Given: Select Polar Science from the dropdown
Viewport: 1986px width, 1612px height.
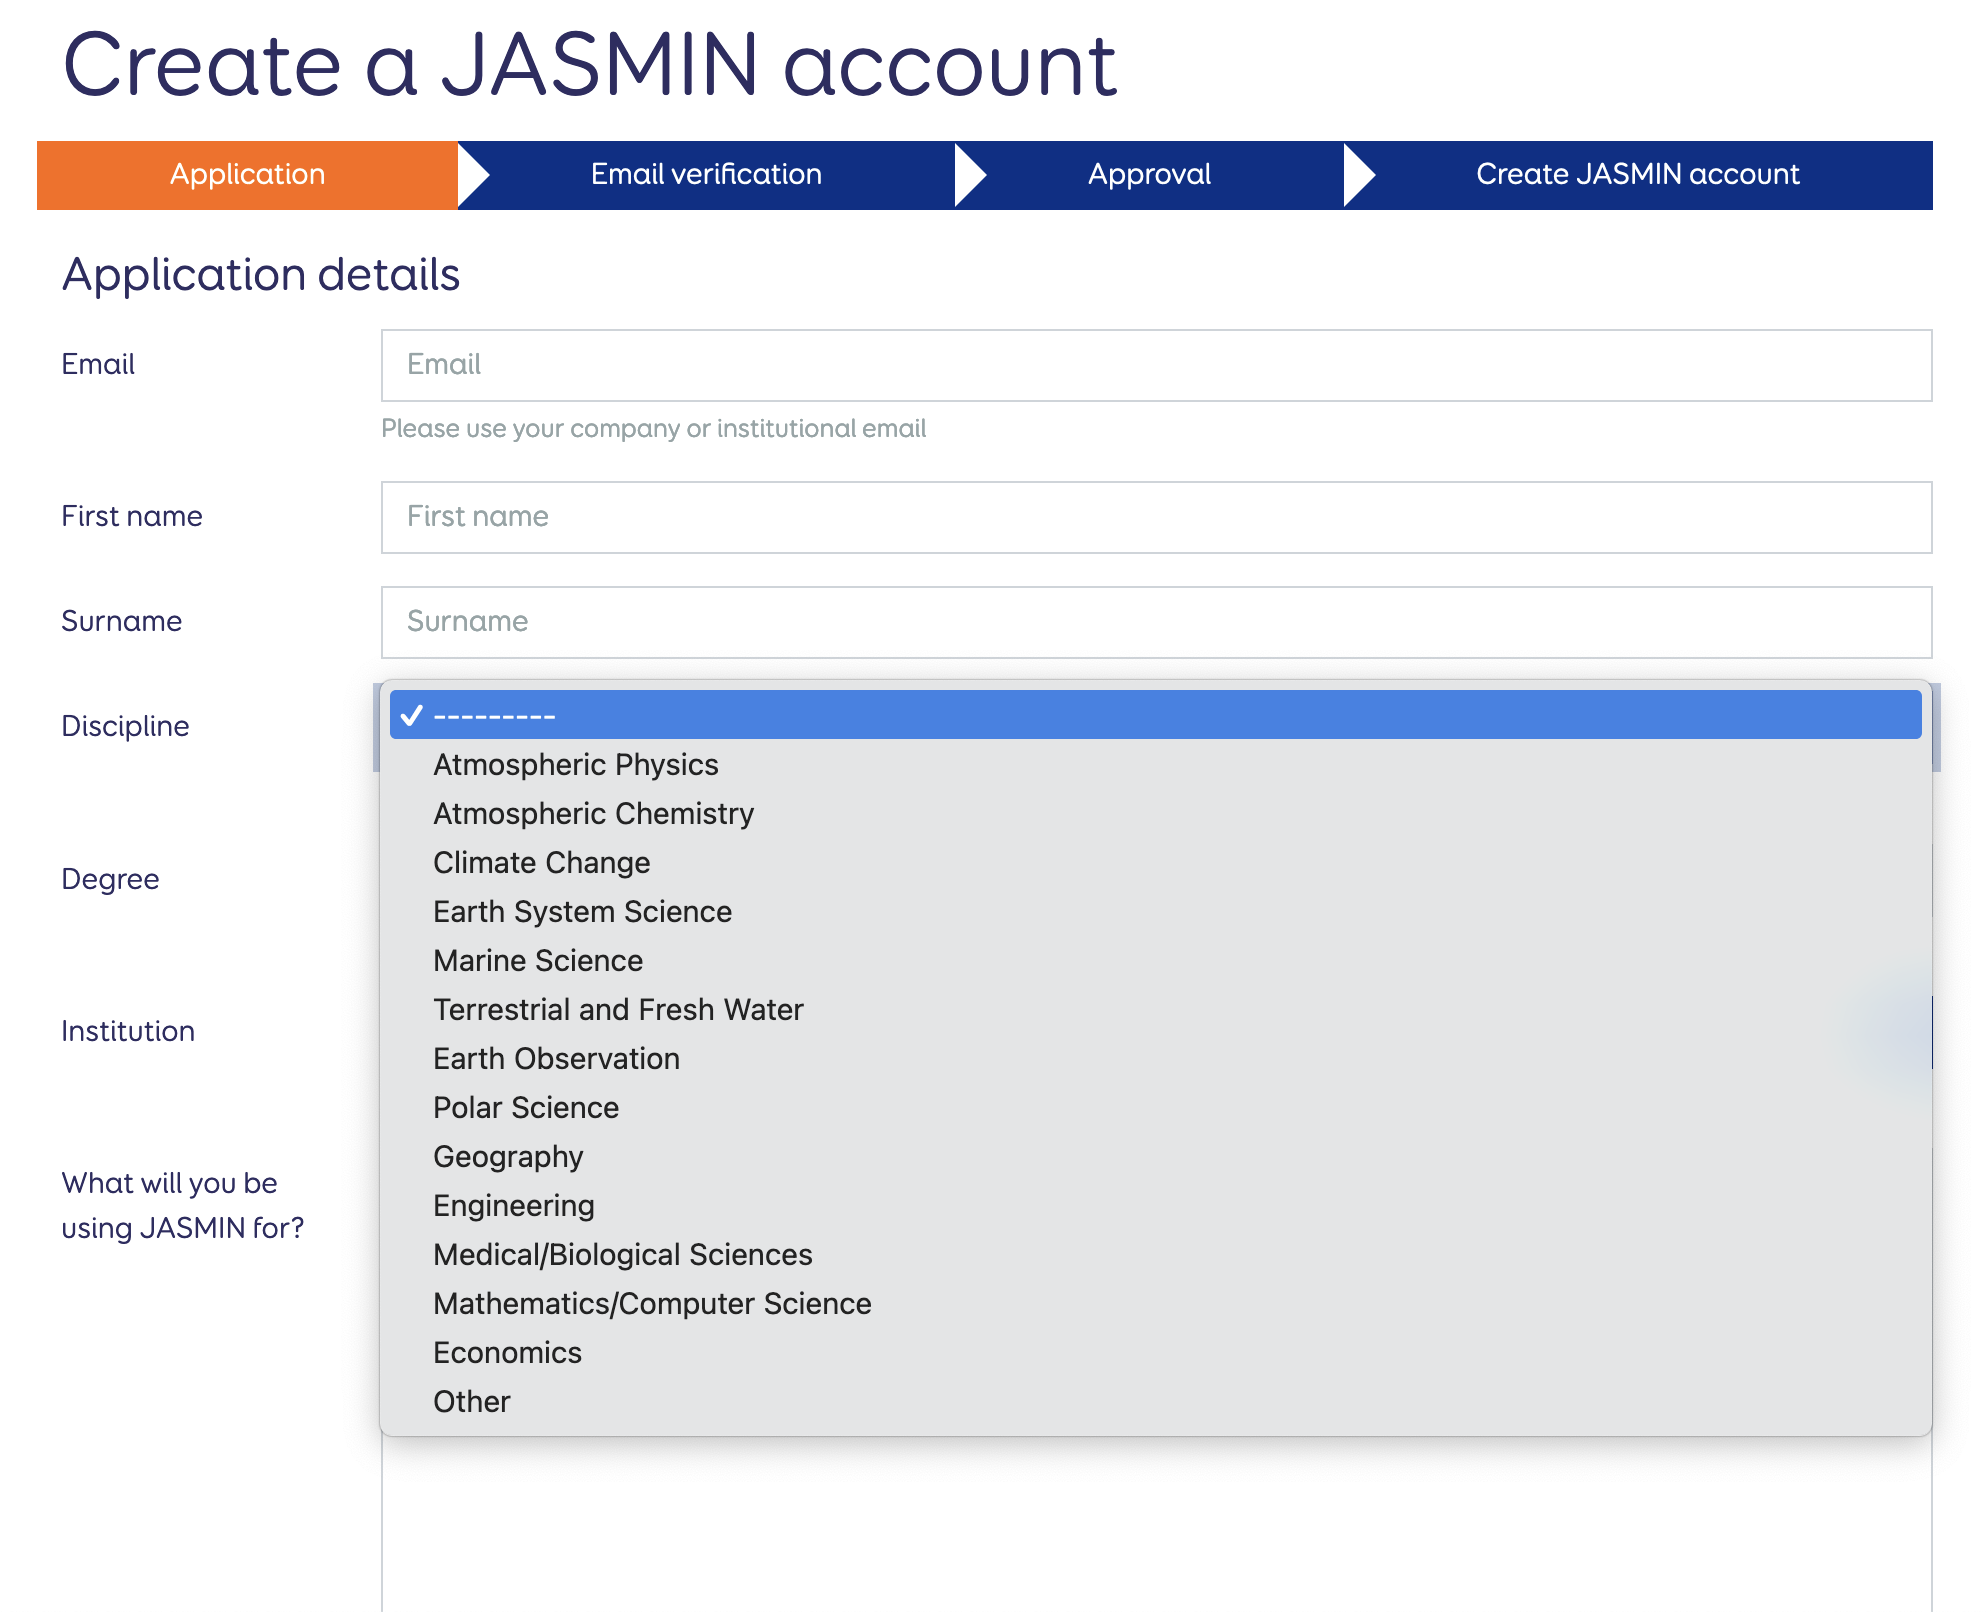Looking at the screenshot, I should click(x=525, y=1107).
